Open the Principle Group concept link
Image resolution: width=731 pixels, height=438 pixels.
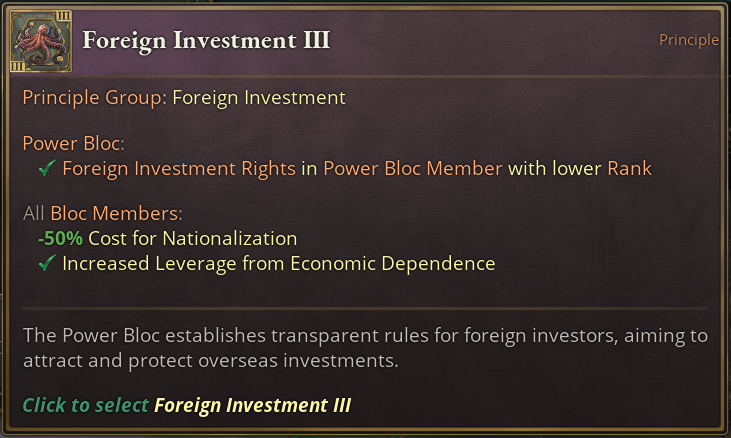(92, 98)
